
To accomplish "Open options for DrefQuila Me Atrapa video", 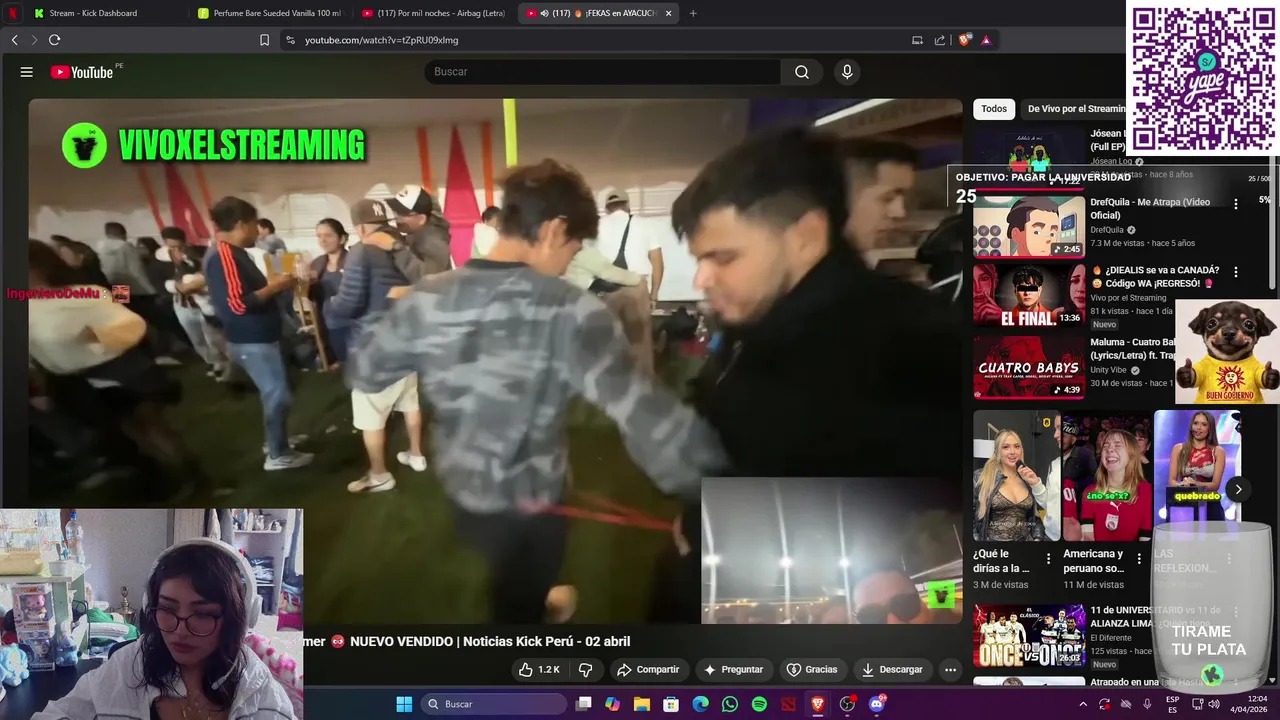I will [1236, 204].
